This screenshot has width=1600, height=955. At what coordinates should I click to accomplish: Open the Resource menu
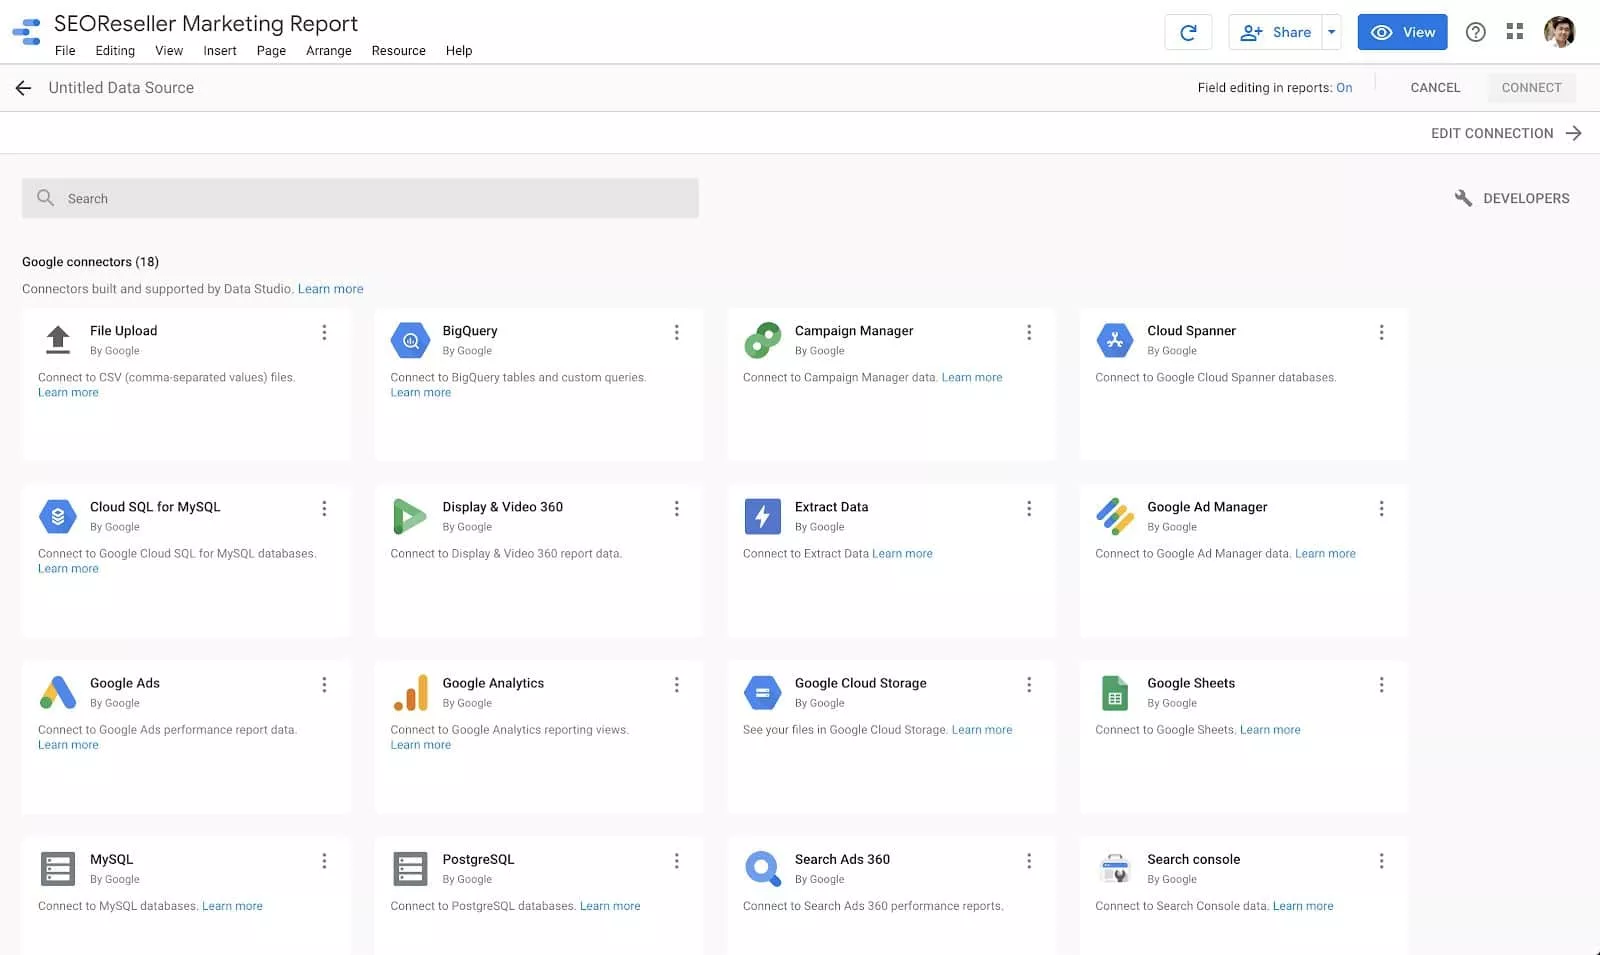pos(398,50)
